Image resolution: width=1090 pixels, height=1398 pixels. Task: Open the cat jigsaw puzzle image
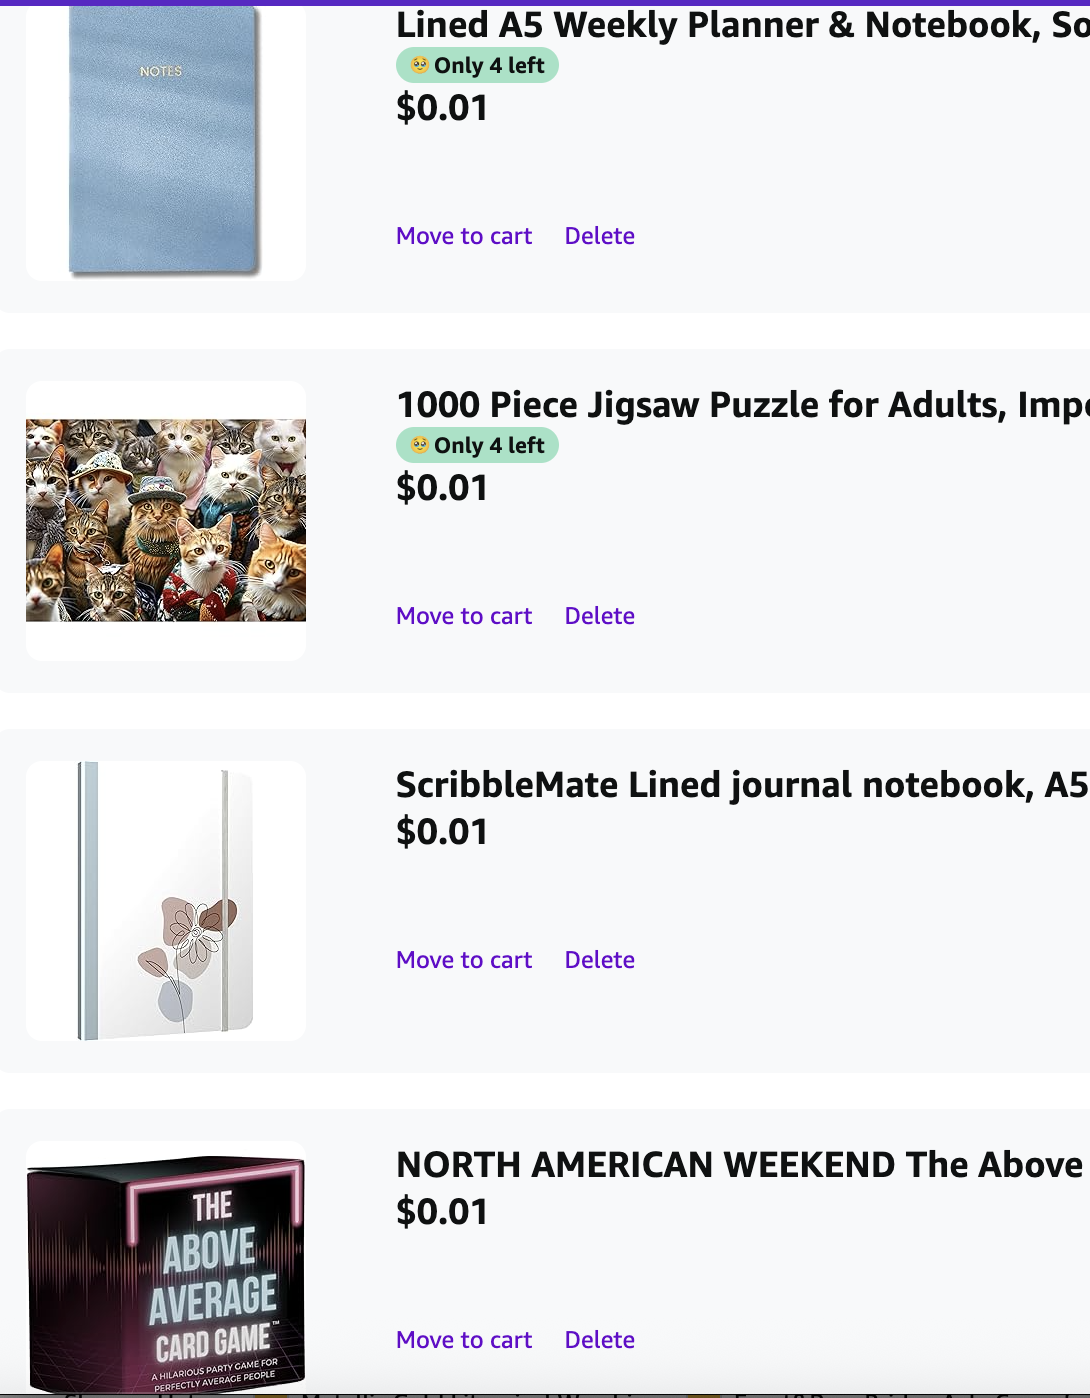click(165, 520)
